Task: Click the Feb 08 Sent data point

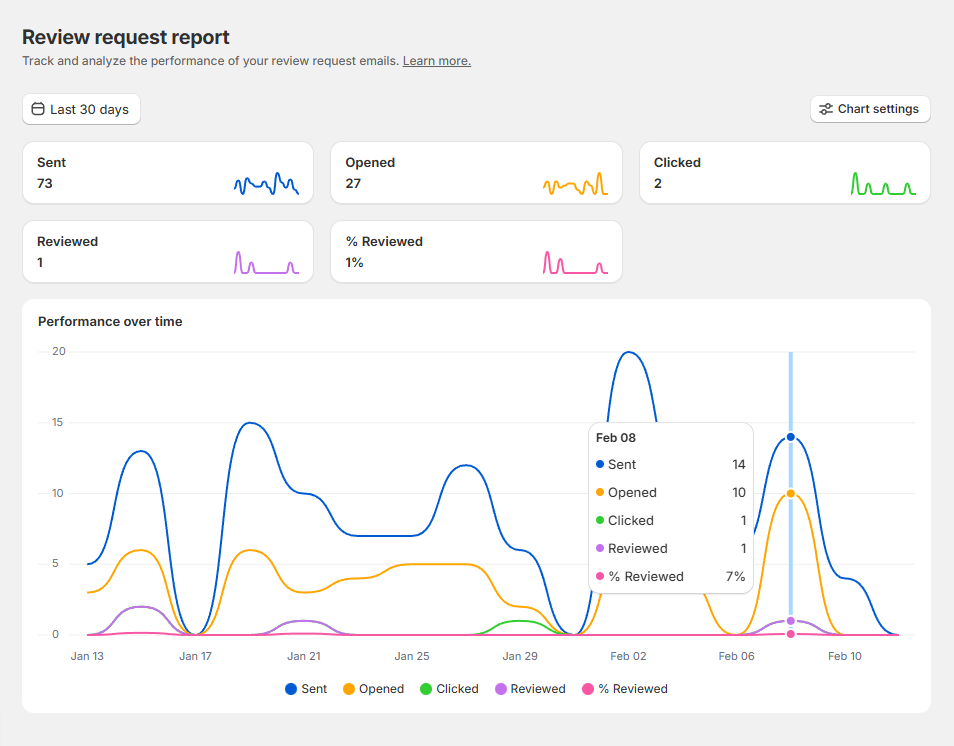Action: click(790, 437)
